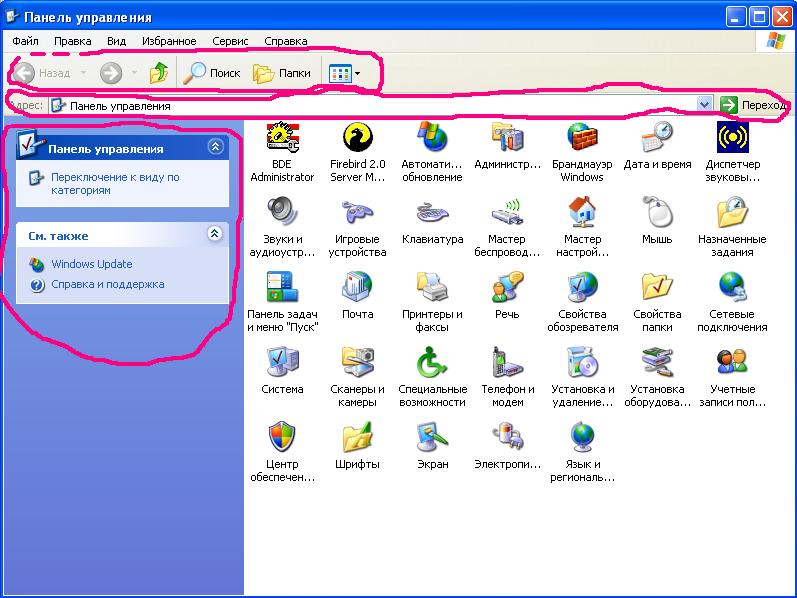Collapse the Панель управления side panel
The image size is (797, 598).
215,147
